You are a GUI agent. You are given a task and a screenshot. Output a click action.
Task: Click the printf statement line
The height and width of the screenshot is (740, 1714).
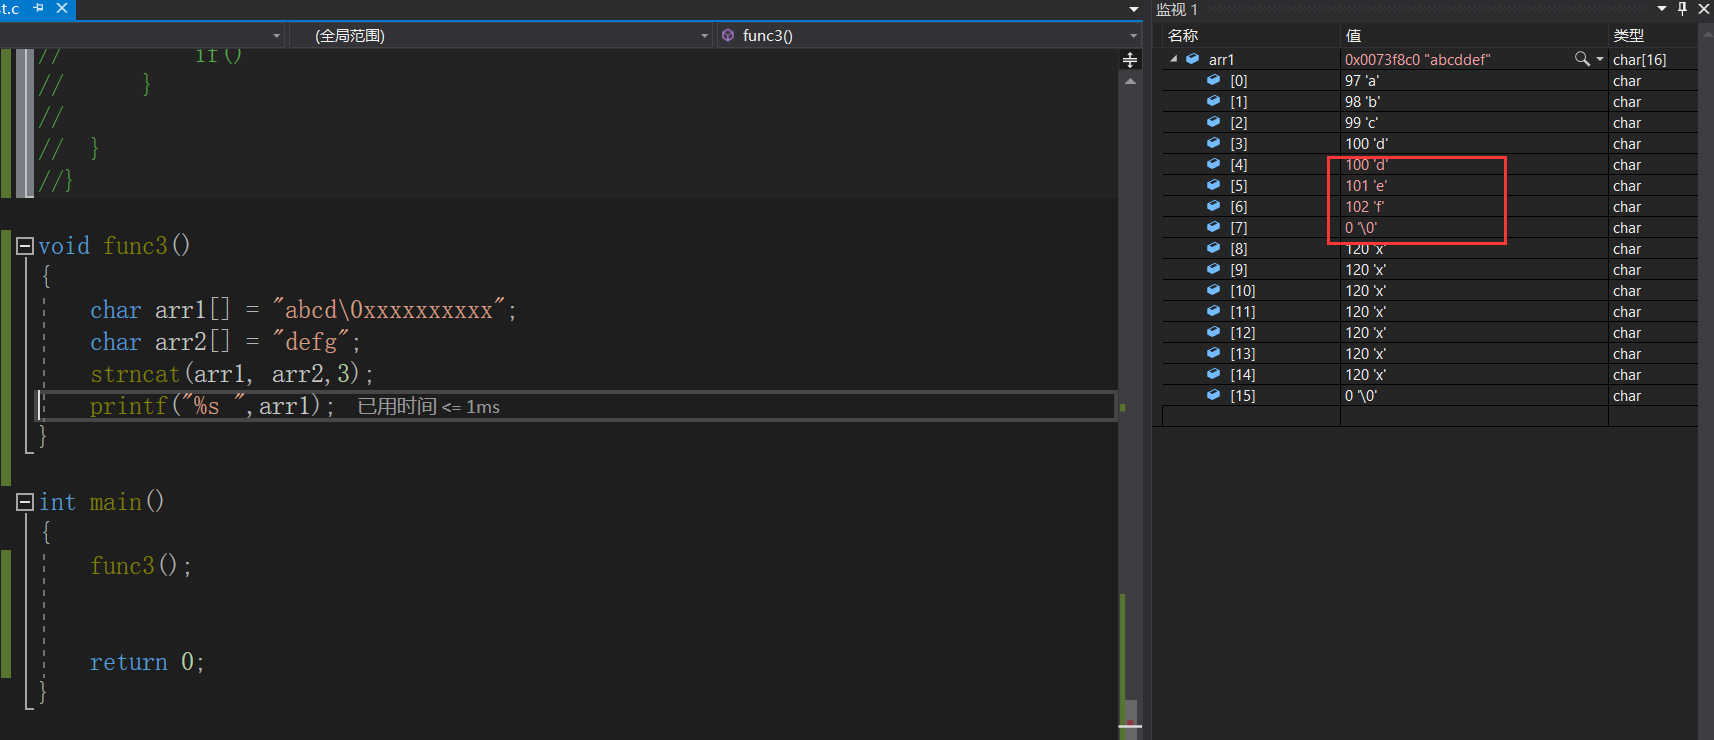(x=212, y=406)
